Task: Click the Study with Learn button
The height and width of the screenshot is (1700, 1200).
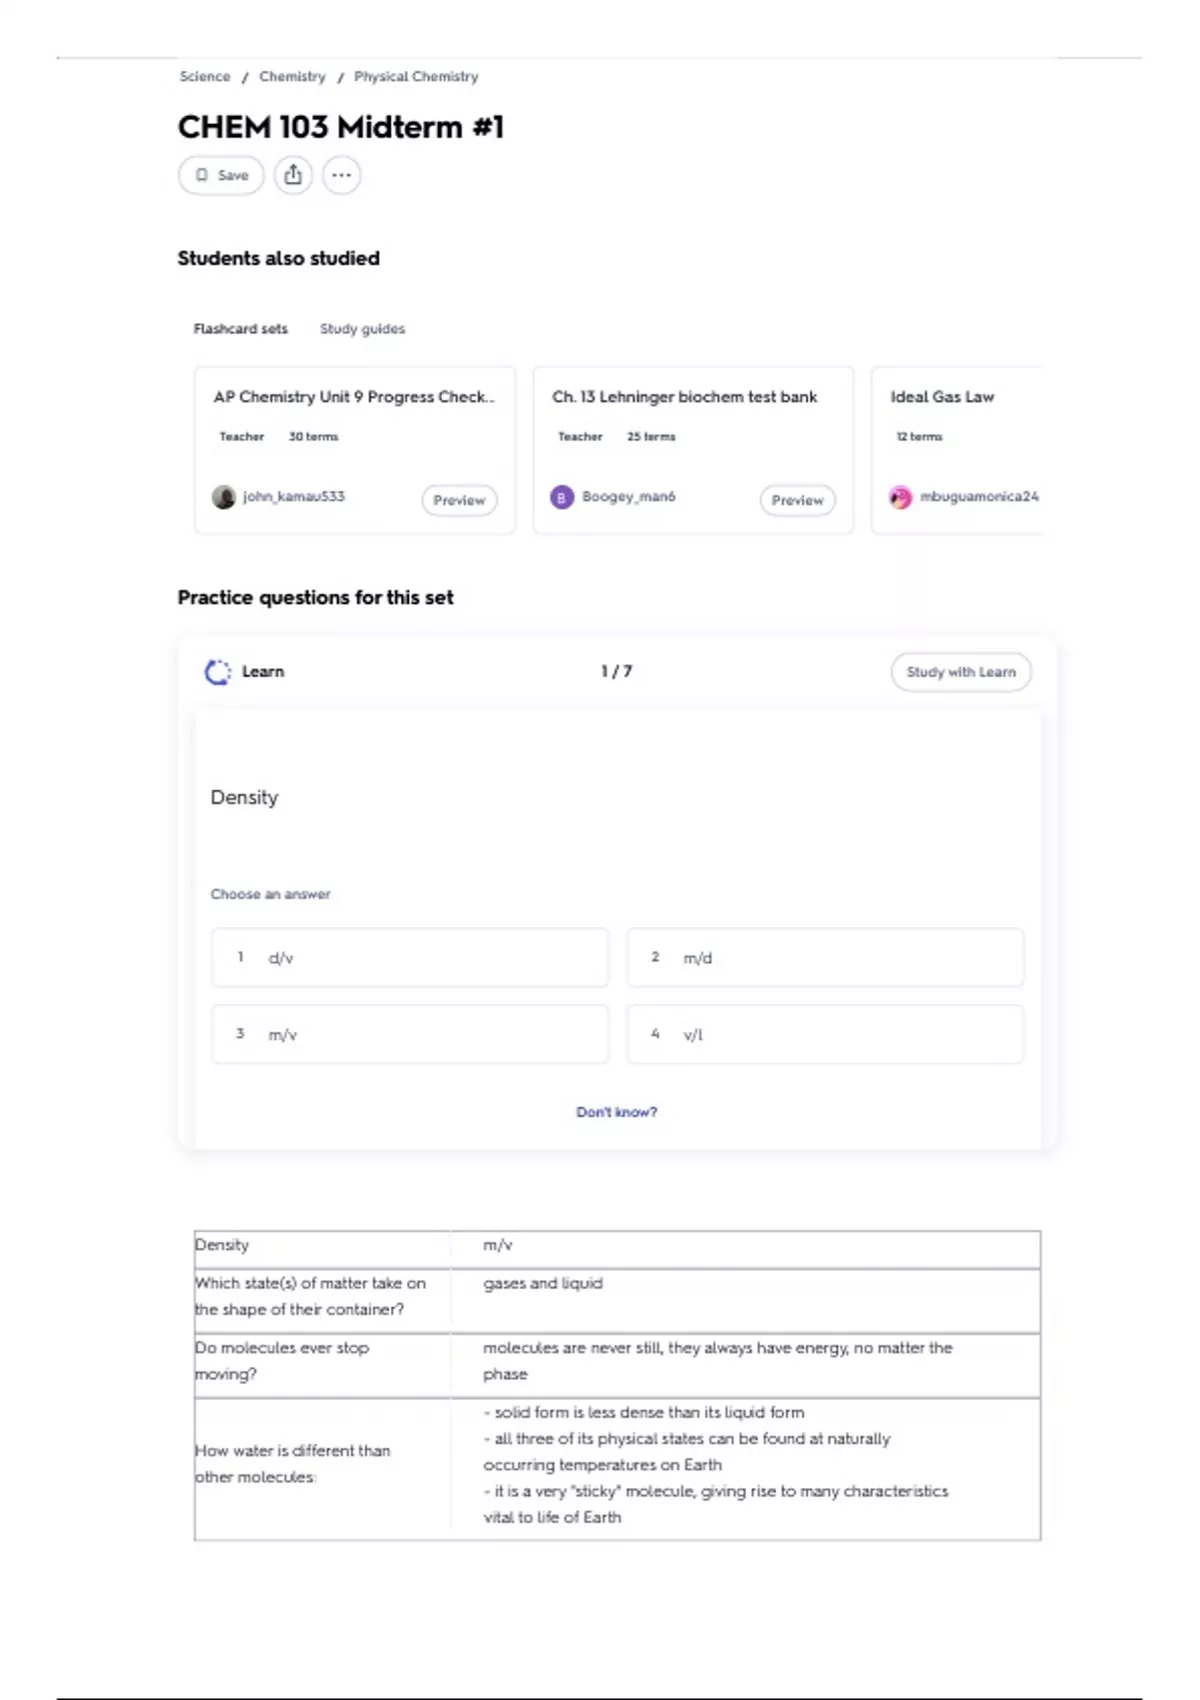Action: click(960, 672)
